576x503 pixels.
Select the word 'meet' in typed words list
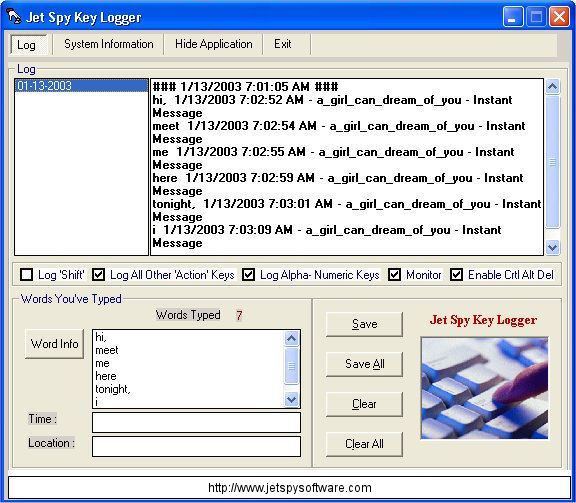[x=107, y=350]
